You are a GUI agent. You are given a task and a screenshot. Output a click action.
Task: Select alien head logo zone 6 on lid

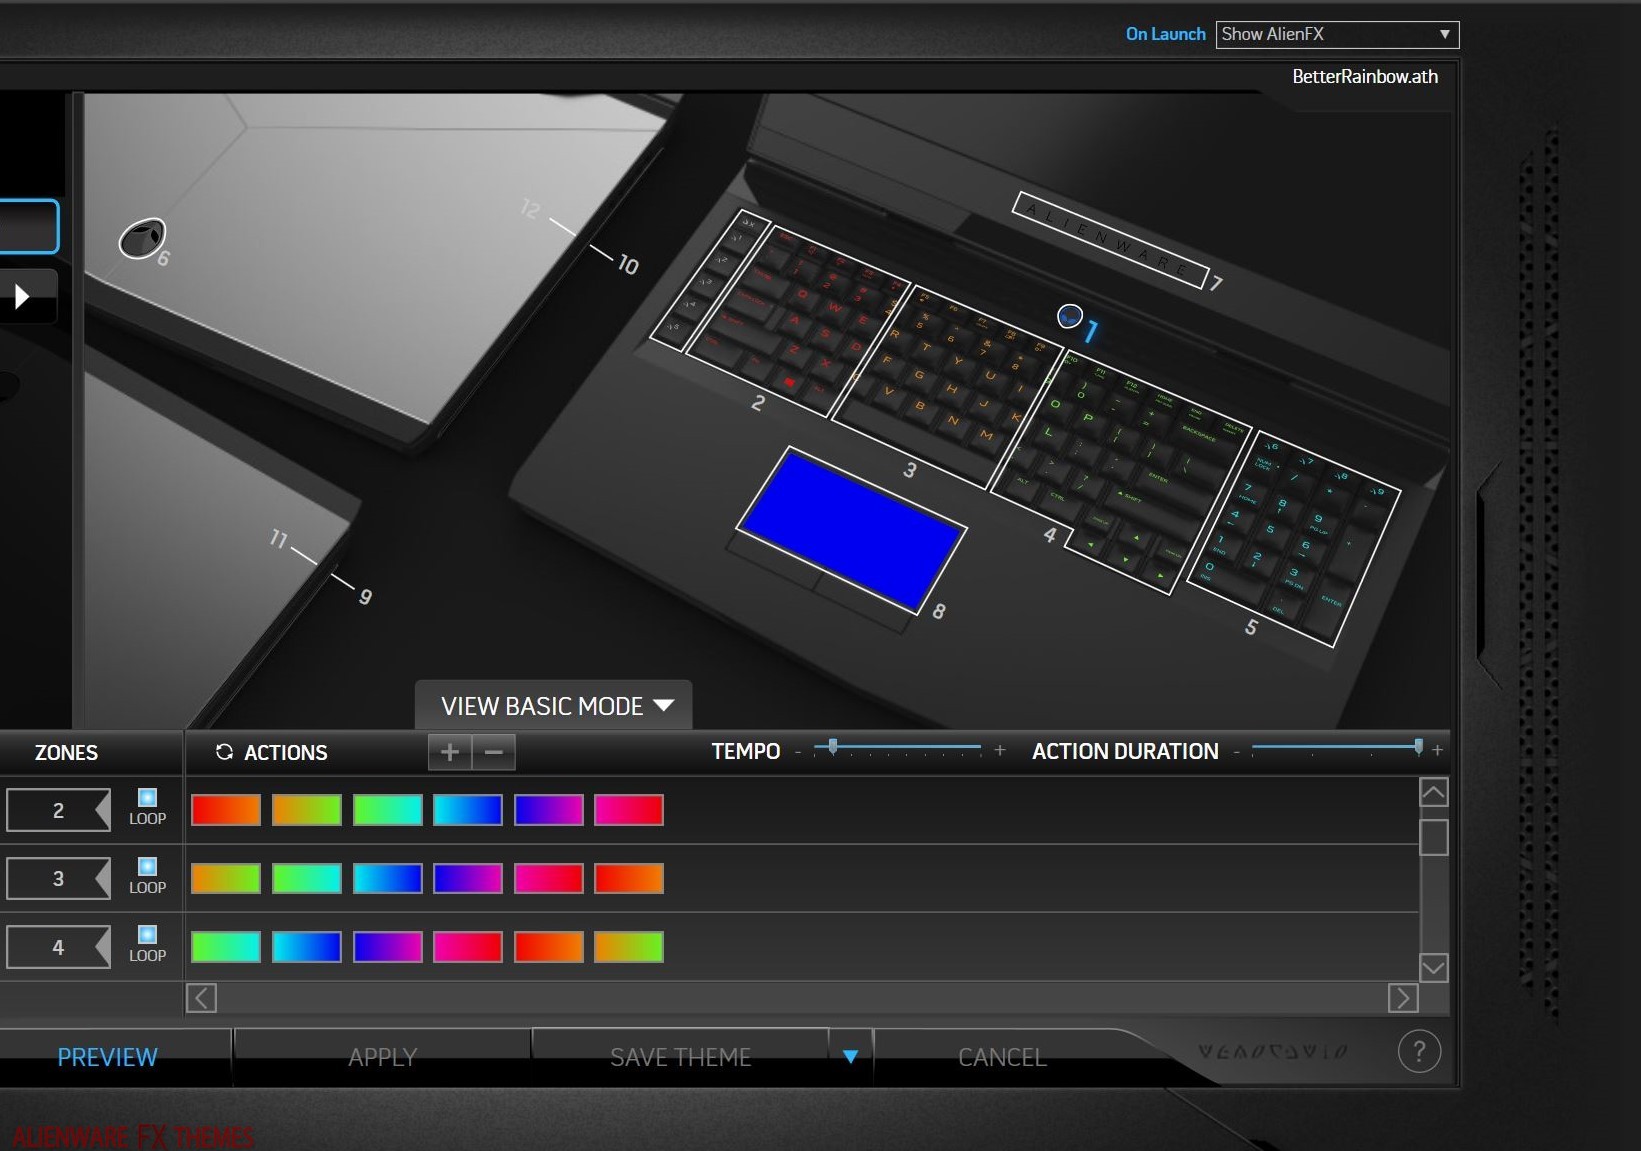(142, 239)
